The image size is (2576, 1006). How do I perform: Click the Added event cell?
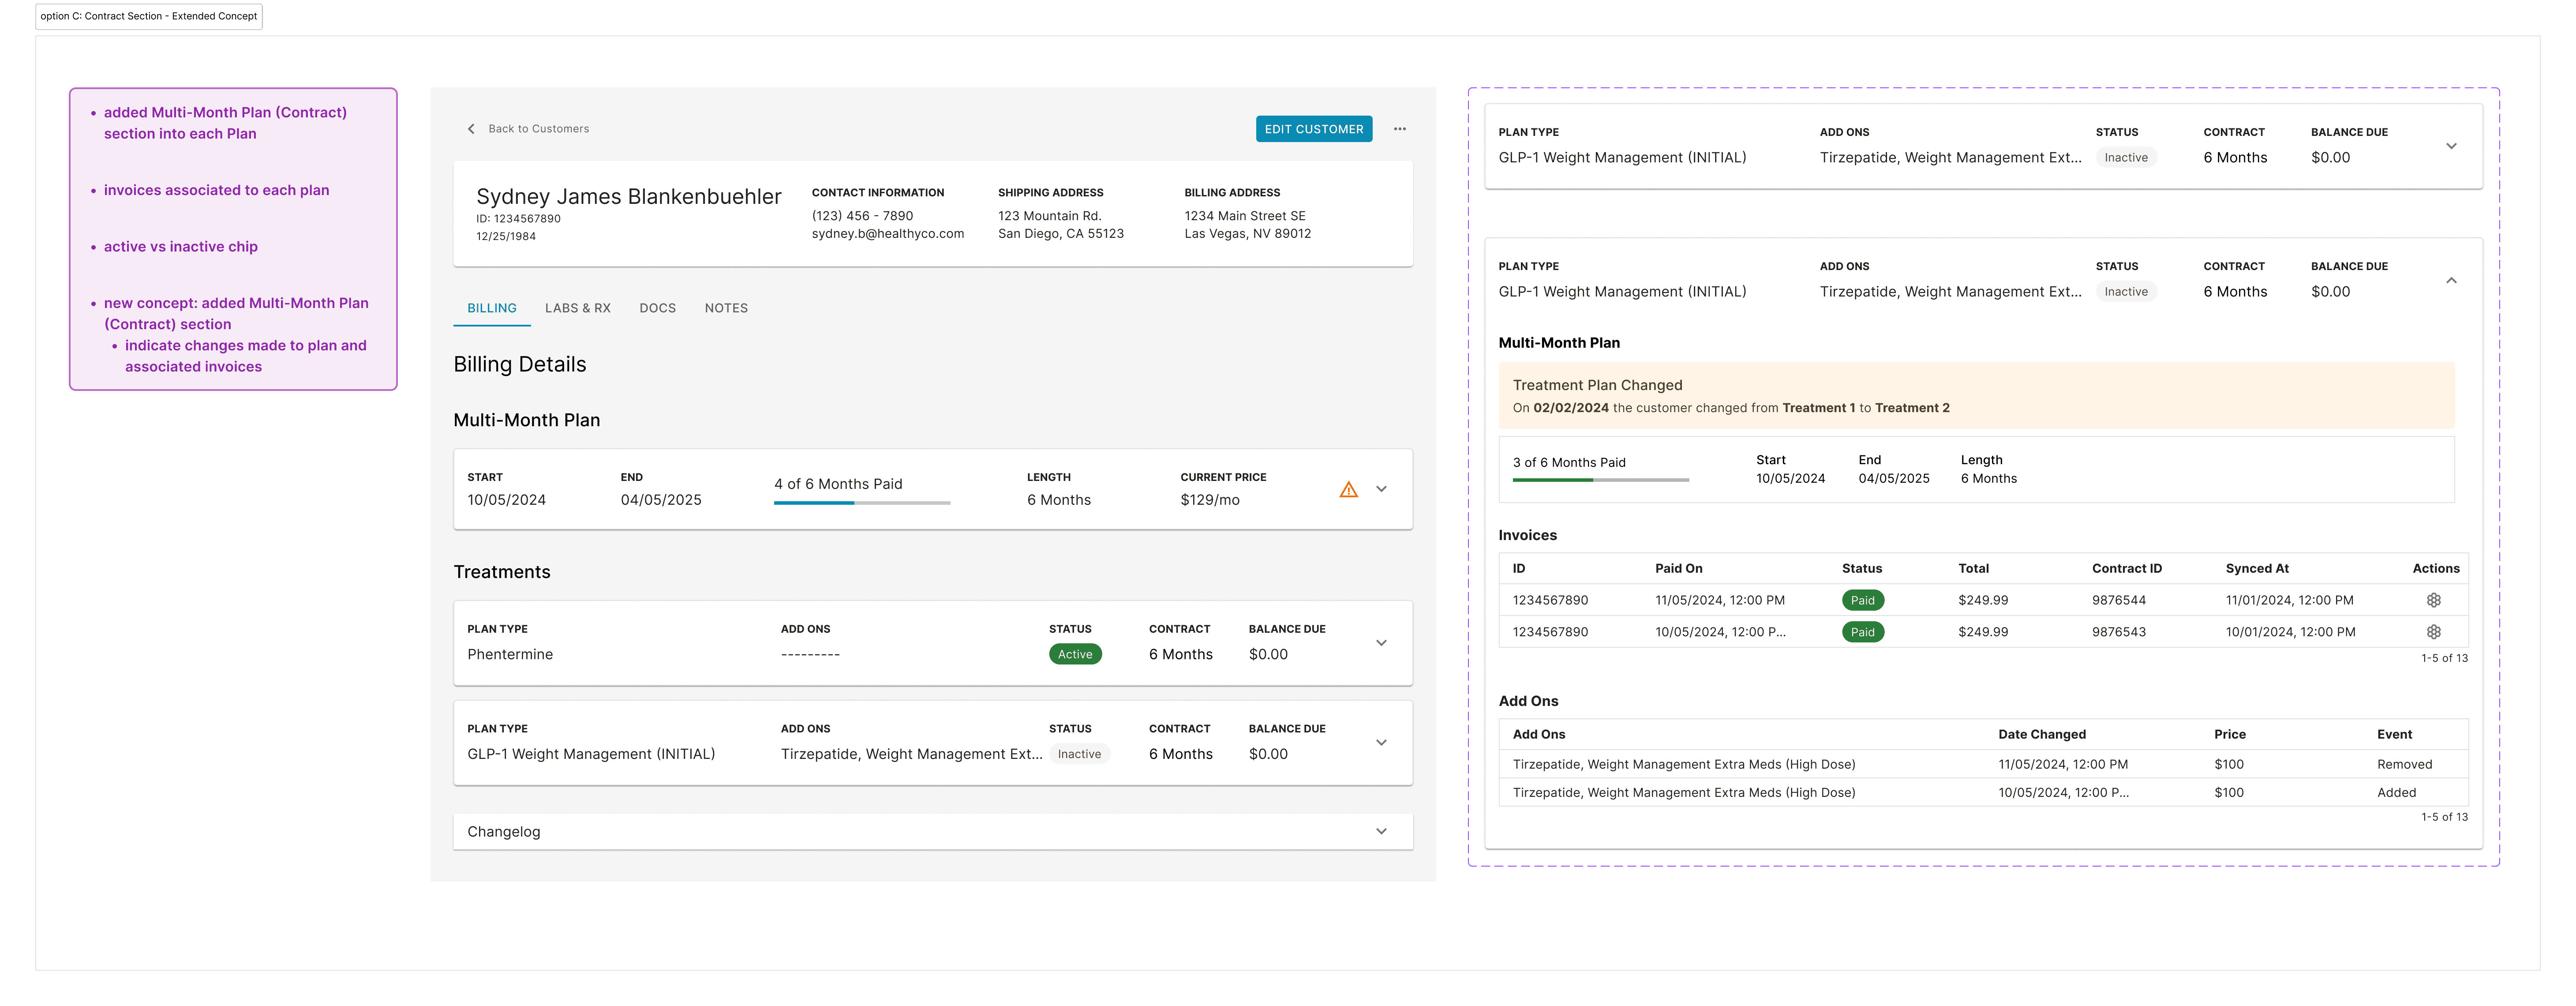[2396, 792]
